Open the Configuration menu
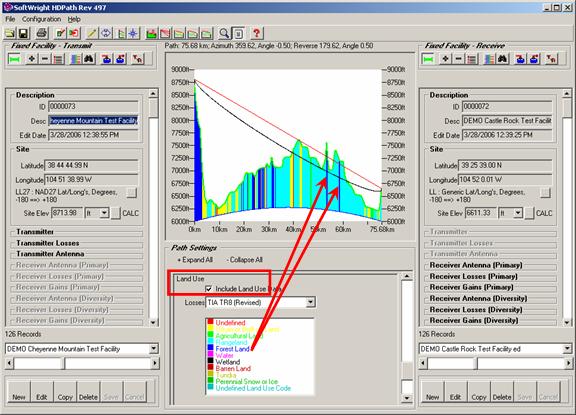 41,19
